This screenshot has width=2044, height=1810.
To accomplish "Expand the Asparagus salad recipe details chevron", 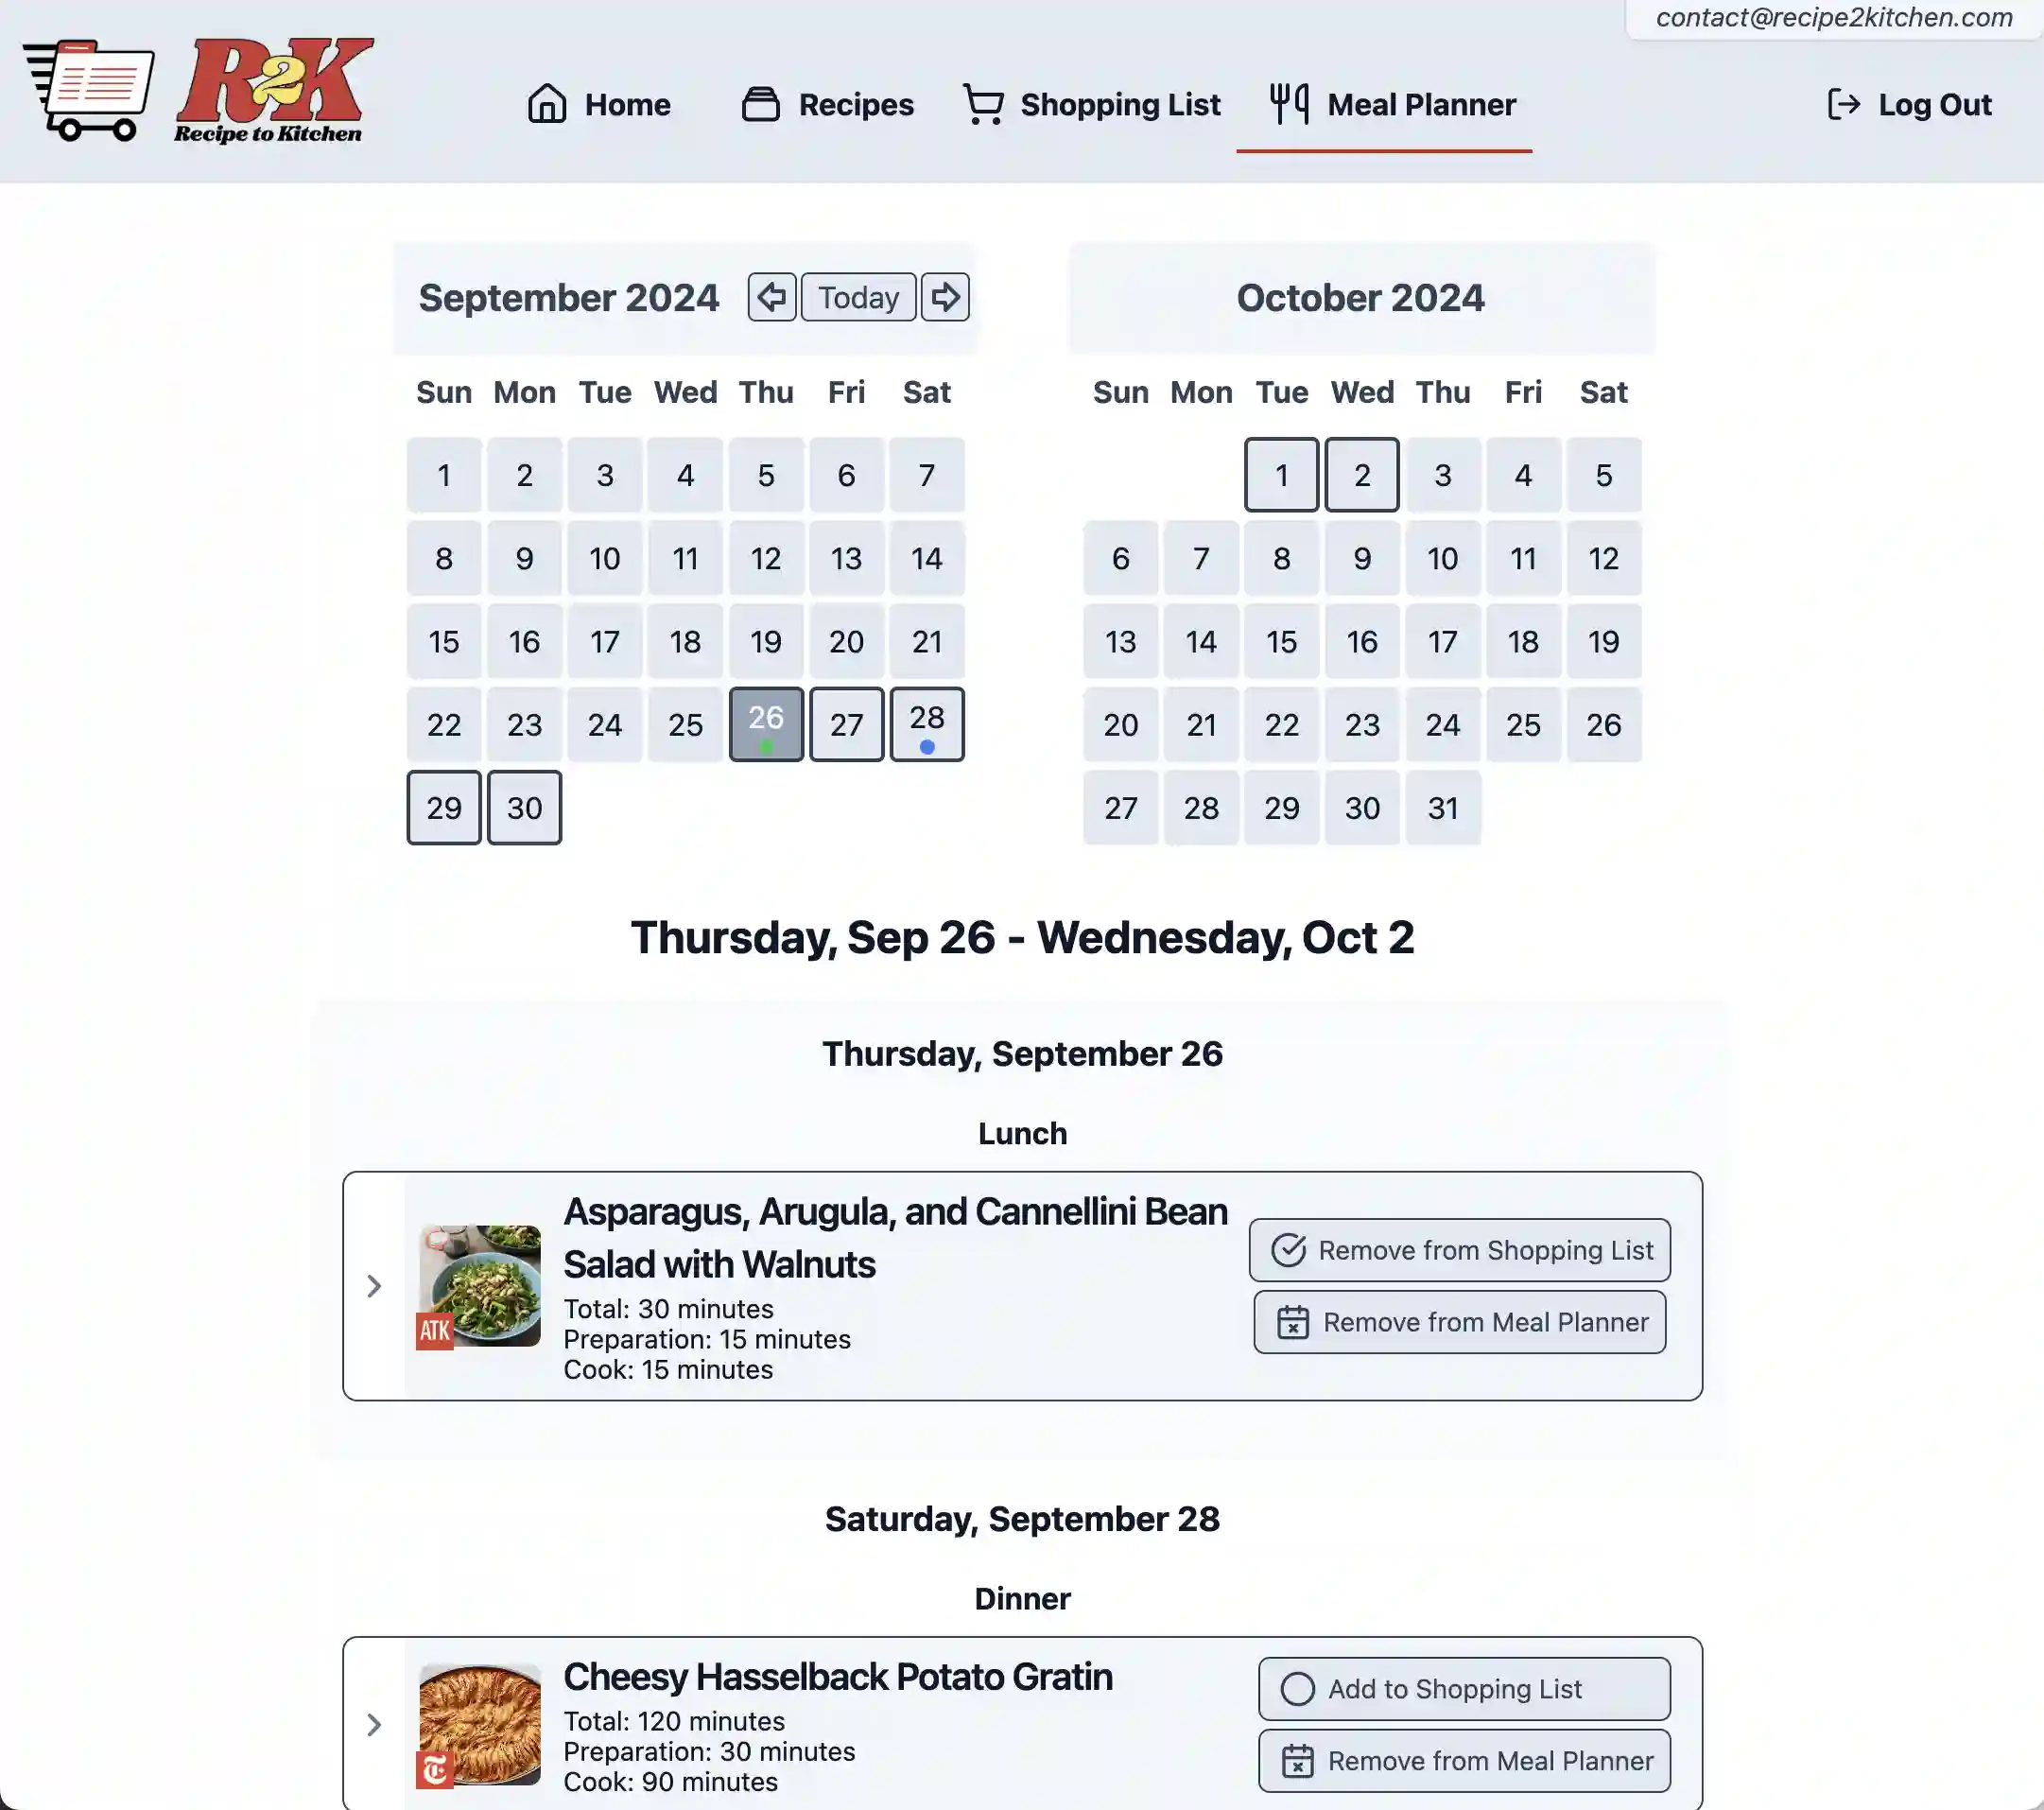I will 373,1286.
